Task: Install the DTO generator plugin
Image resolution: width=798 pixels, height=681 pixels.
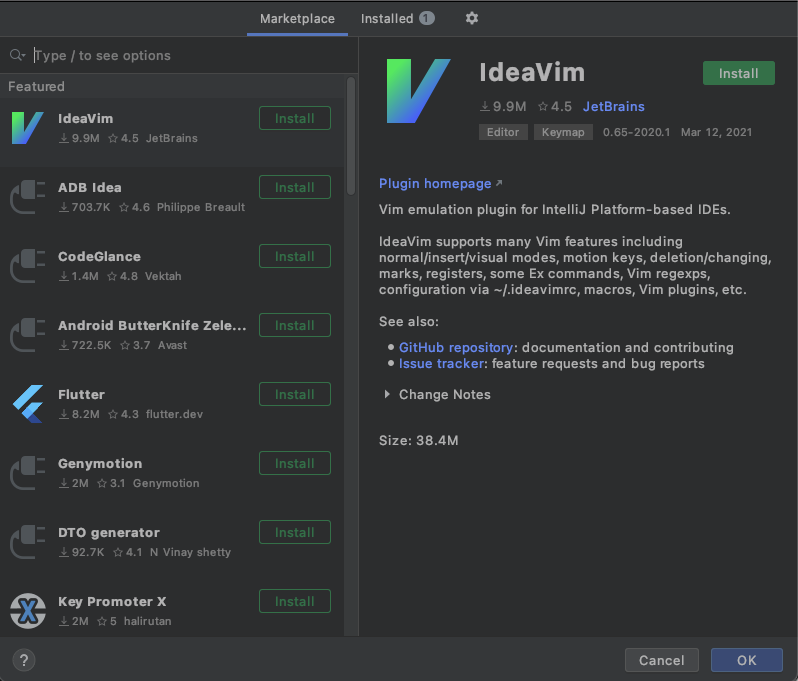Action: pyautogui.click(x=295, y=532)
